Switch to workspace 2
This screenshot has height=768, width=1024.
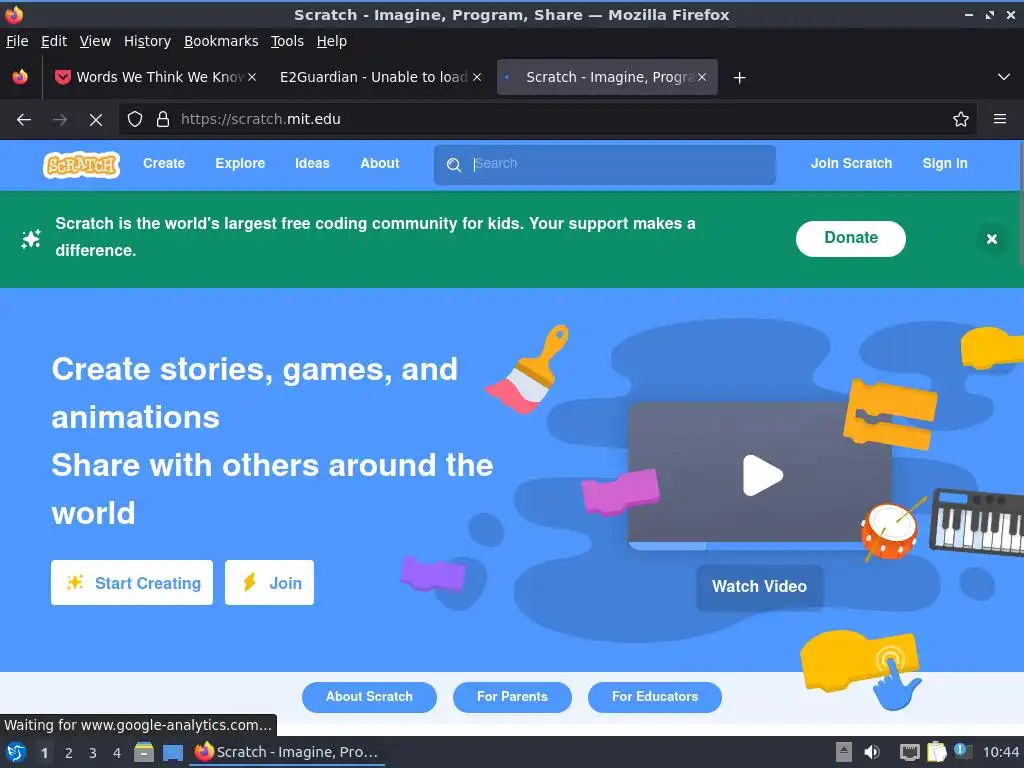click(x=69, y=753)
